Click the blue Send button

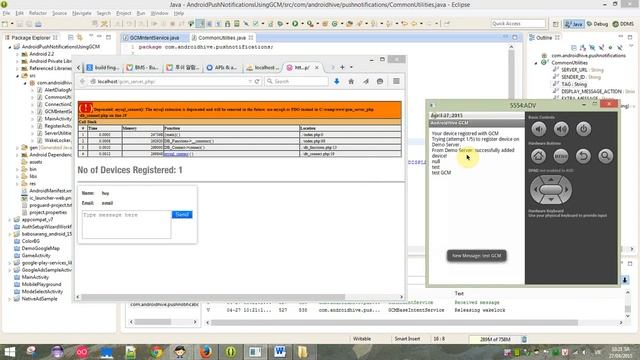[x=182, y=214]
